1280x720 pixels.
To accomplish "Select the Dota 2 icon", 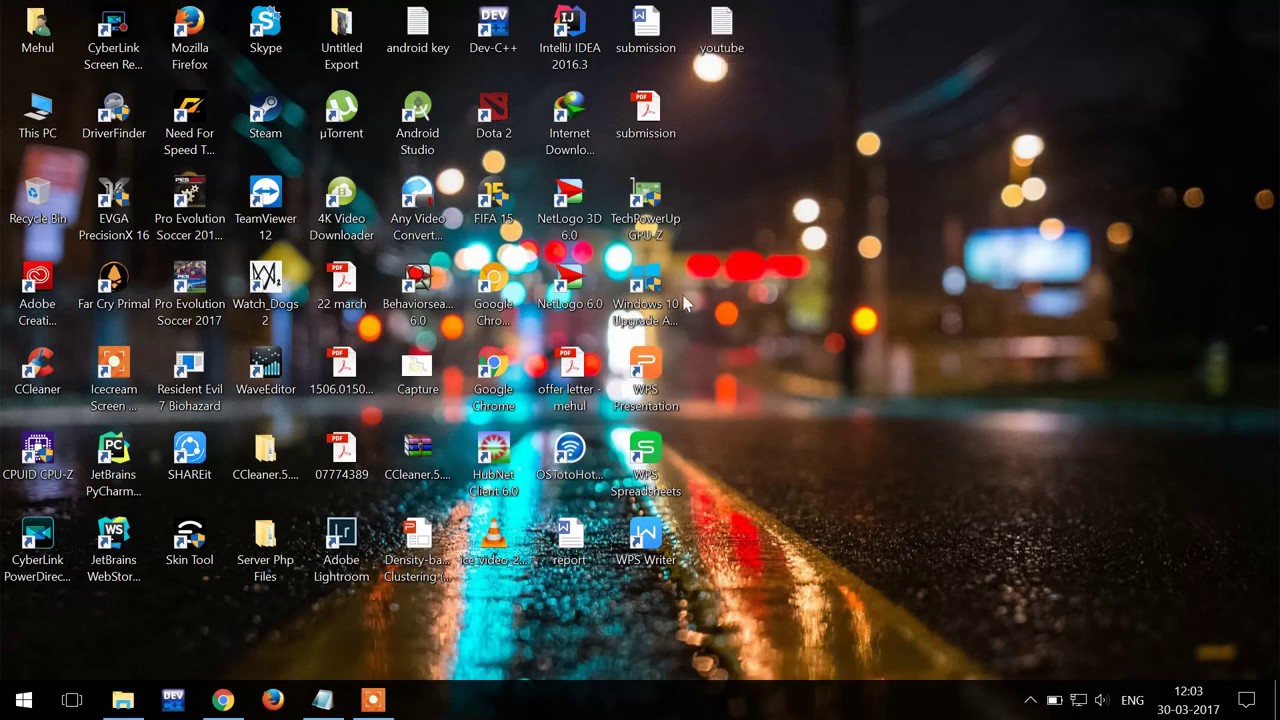I will pyautogui.click(x=493, y=116).
